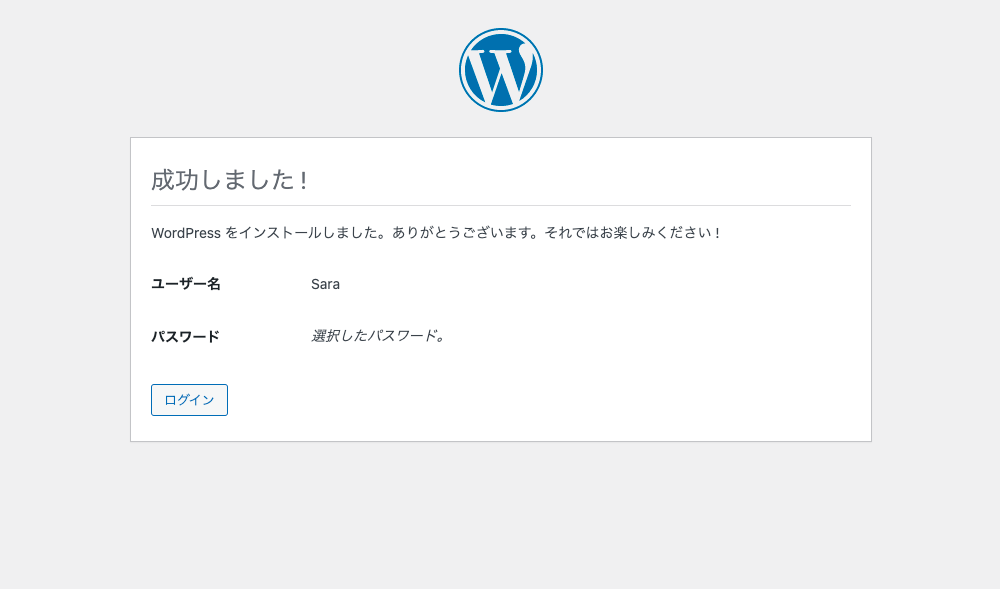Click the ン character in ログイン button
1000x589 pixels.
(x=208, y=400)
